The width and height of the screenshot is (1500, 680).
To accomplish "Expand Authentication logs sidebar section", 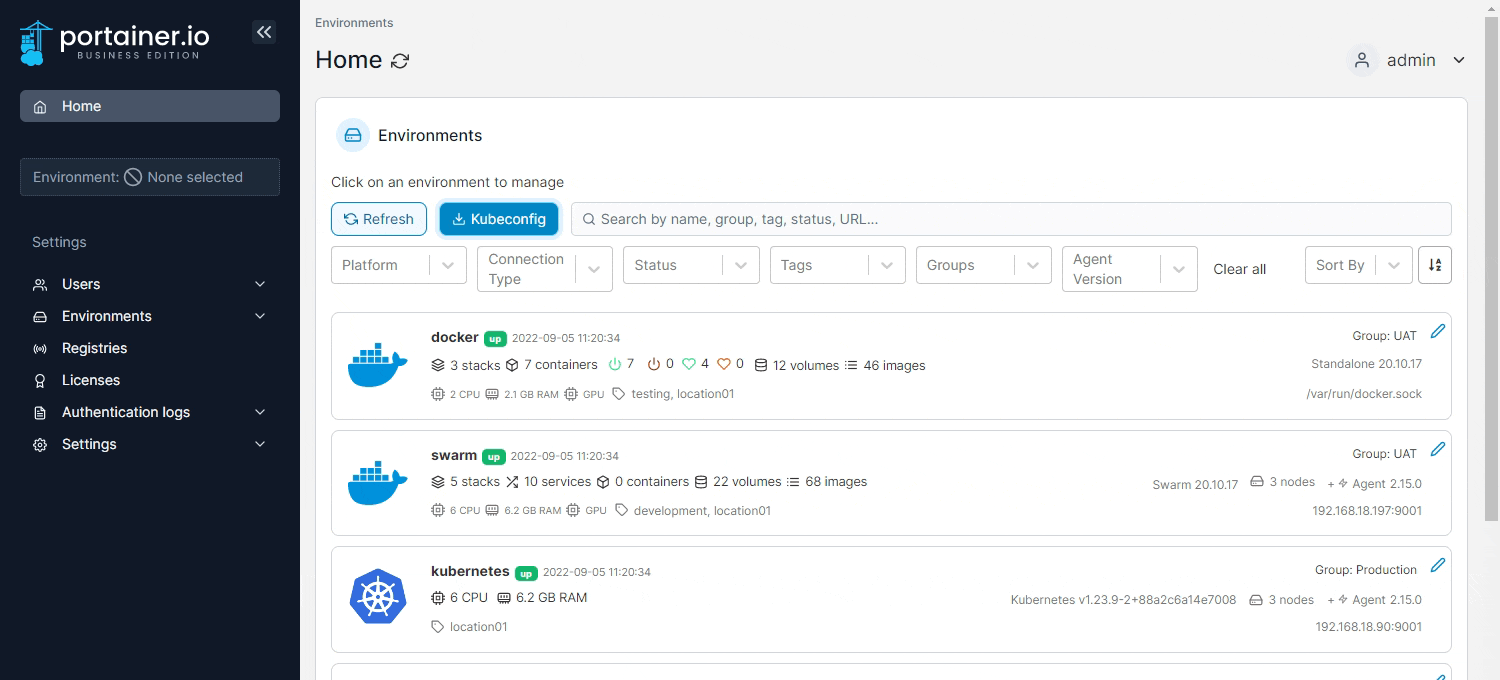I will (x=150, y=412).
